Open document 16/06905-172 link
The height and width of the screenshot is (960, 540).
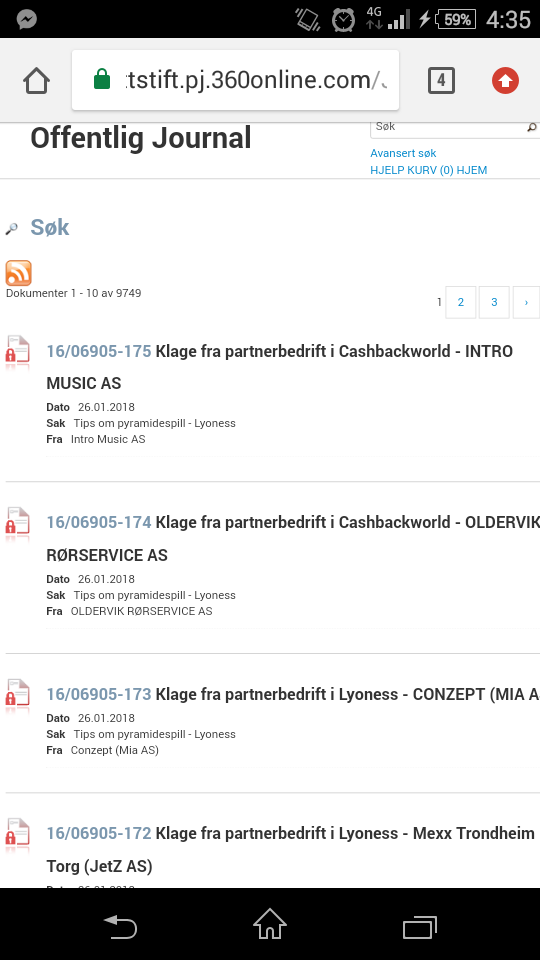[99, 833]
